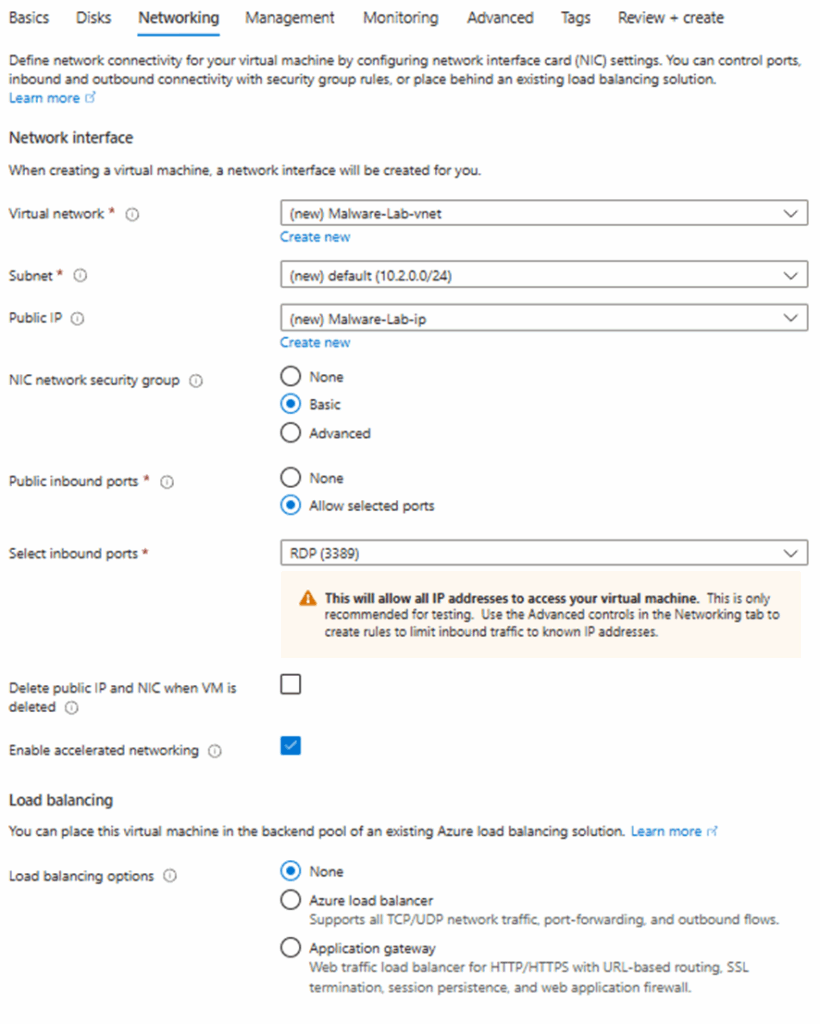Select None for Public inbound ports
The width and height of the screenshot is (820, 1024).
291,478
